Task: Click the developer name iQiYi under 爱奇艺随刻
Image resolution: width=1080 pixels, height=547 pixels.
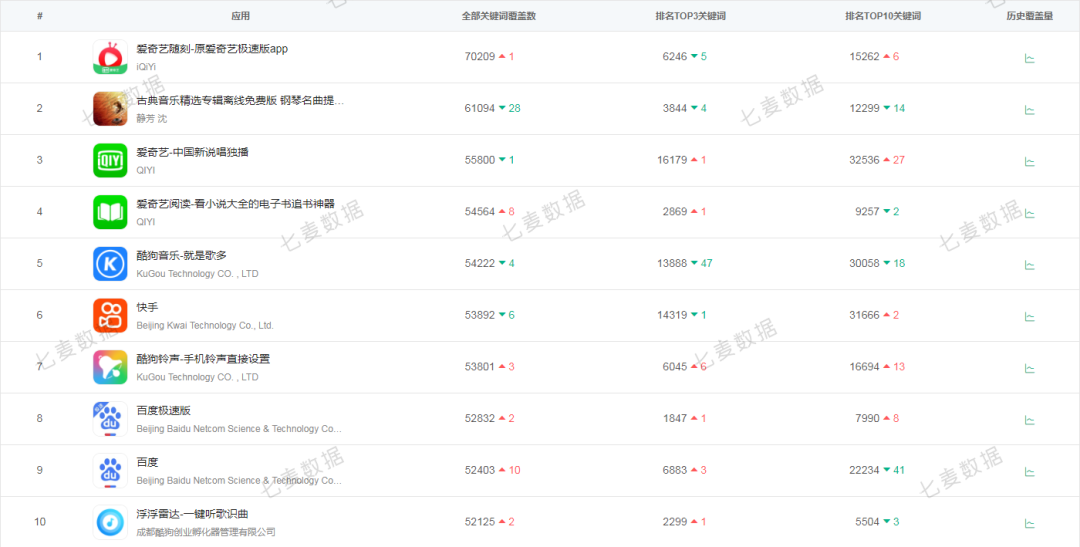Action: [x=146, y=67]
